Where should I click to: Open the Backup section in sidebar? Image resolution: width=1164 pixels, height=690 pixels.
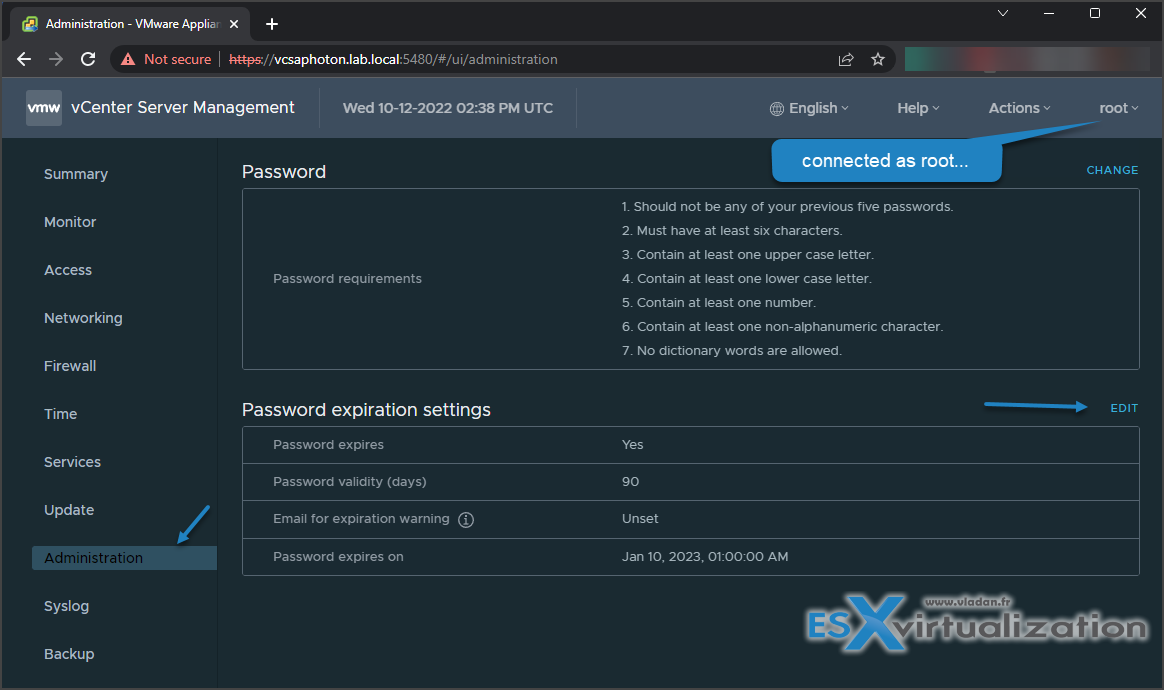pyautogui.click(x=69, y=654)
